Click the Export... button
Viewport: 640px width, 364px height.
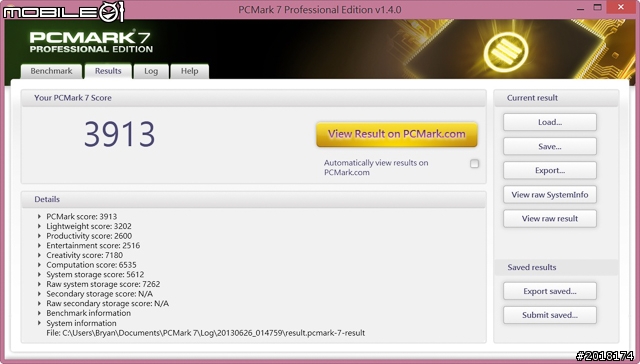click(550, 171)
